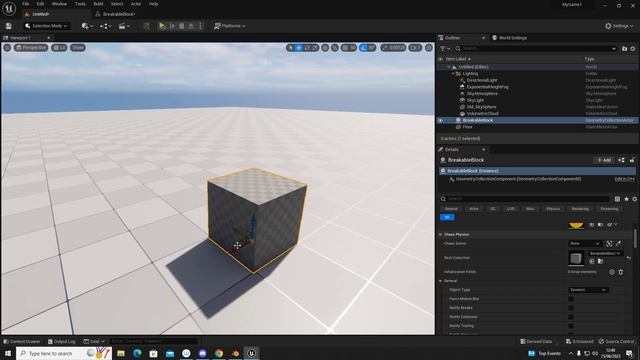The image size is (640, 360).
Task: Open the File menu
Action: pos(25,4)
